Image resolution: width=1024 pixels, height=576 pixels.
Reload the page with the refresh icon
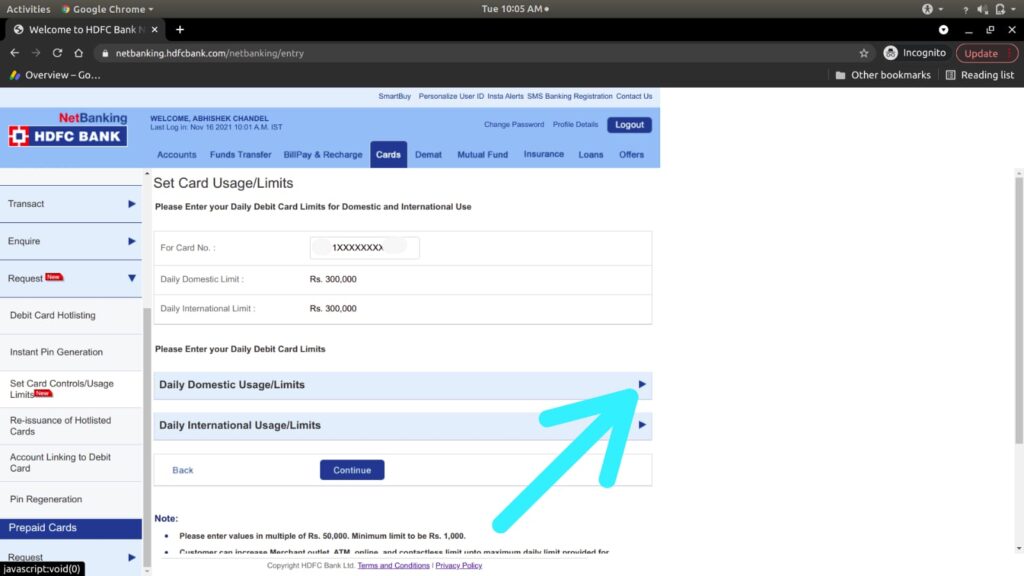57,53
